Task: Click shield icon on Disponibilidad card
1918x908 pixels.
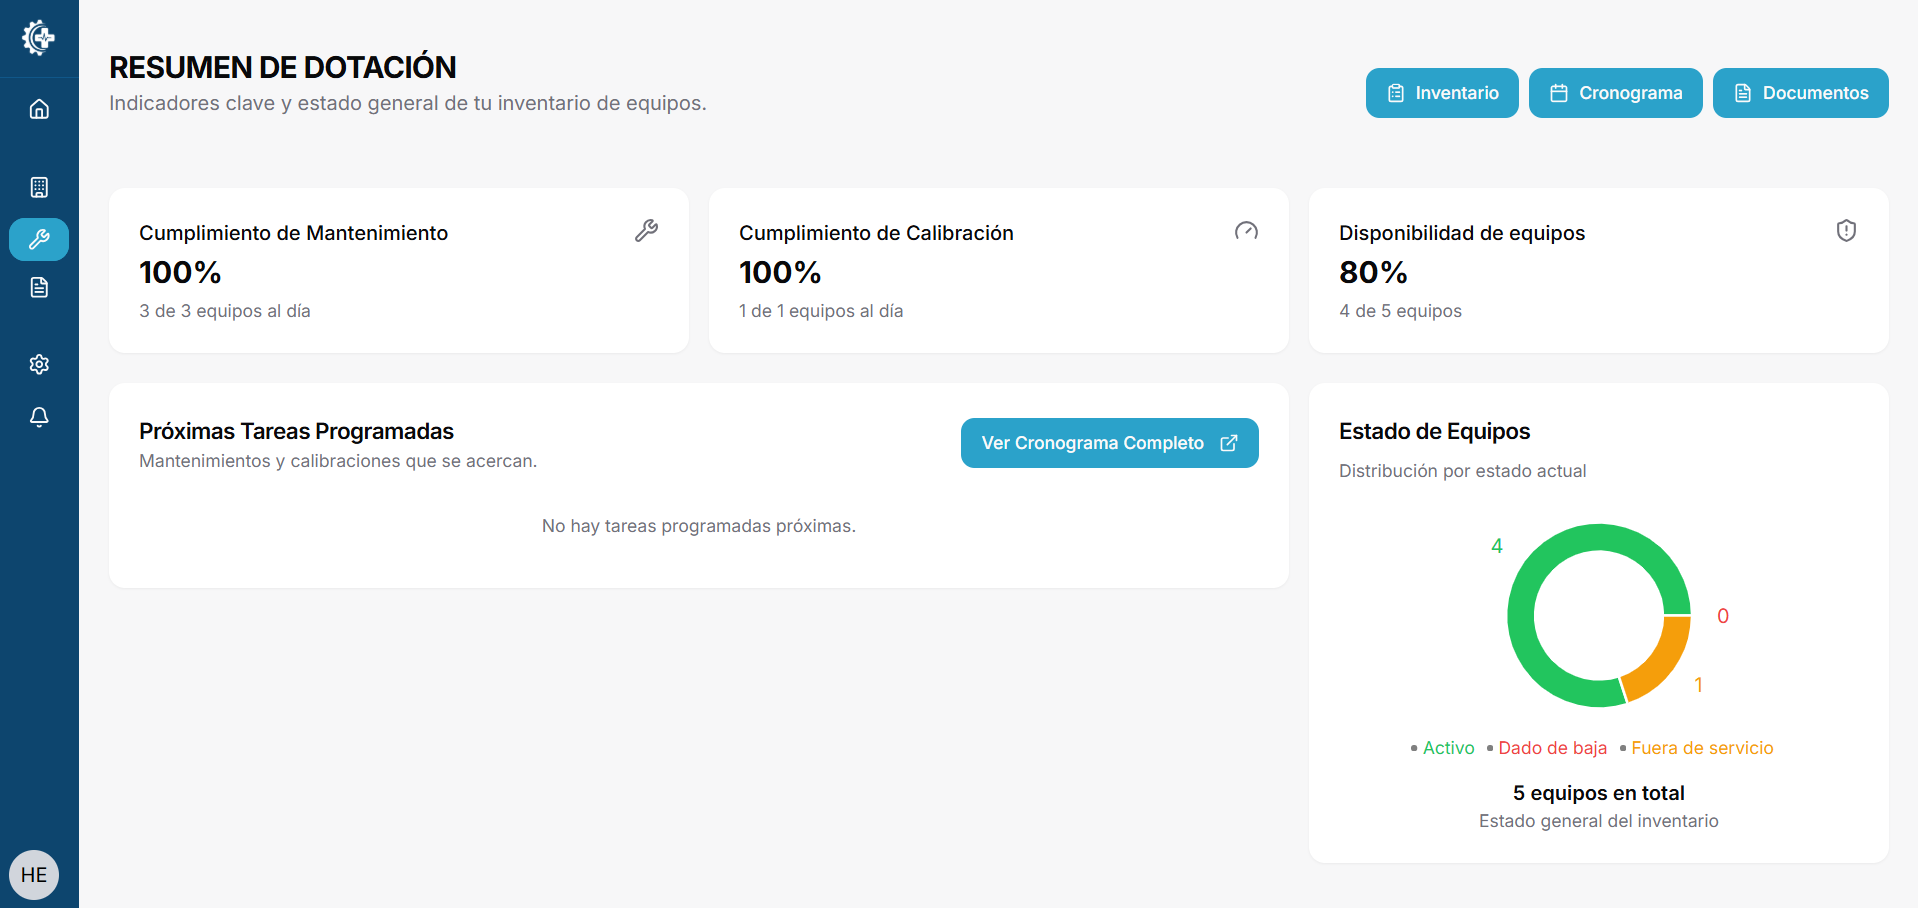Action: coord(1846,231)
